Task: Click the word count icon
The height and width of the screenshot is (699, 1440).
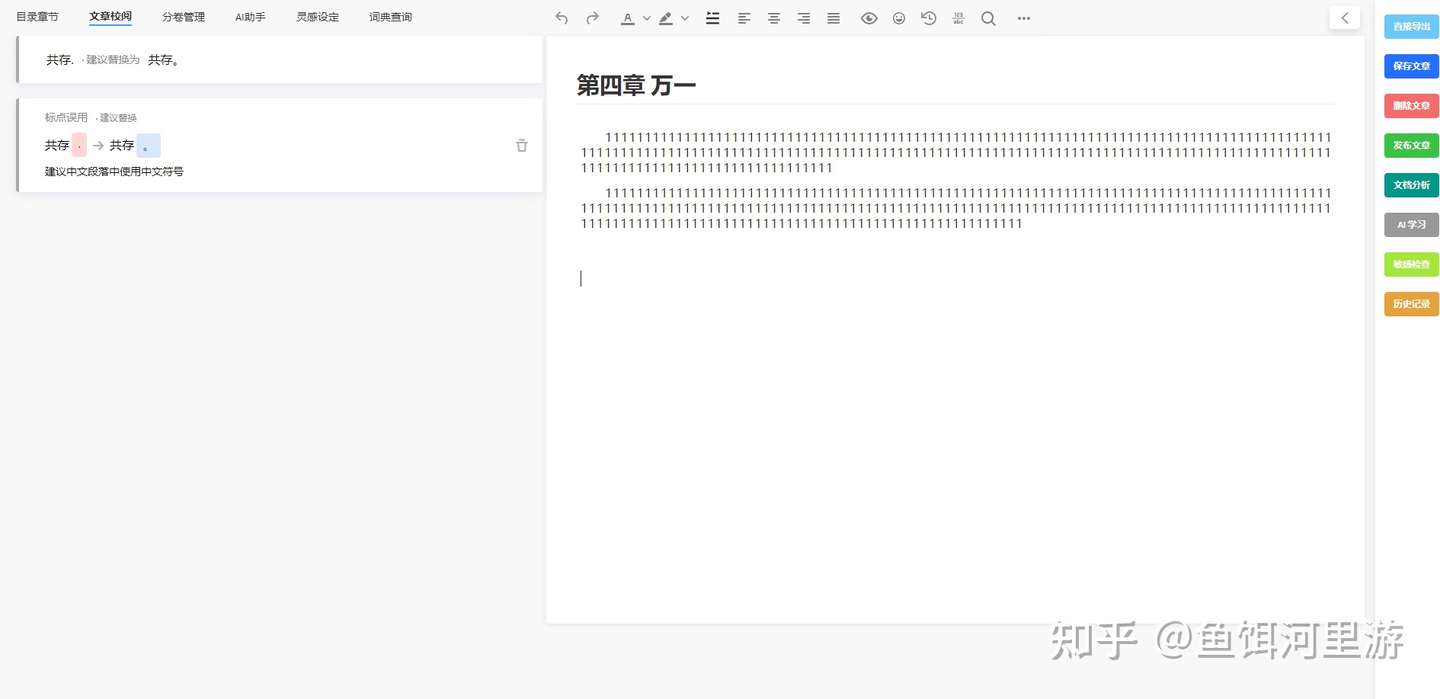Action: [x=958, y=18]
